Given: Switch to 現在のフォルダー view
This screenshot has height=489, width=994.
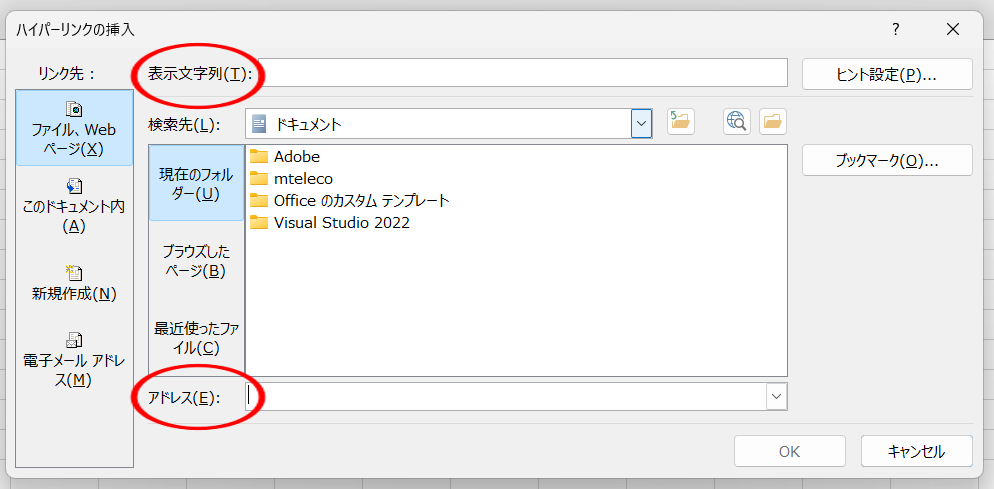Looking at the screenshot, I should [x=196, y=183].
